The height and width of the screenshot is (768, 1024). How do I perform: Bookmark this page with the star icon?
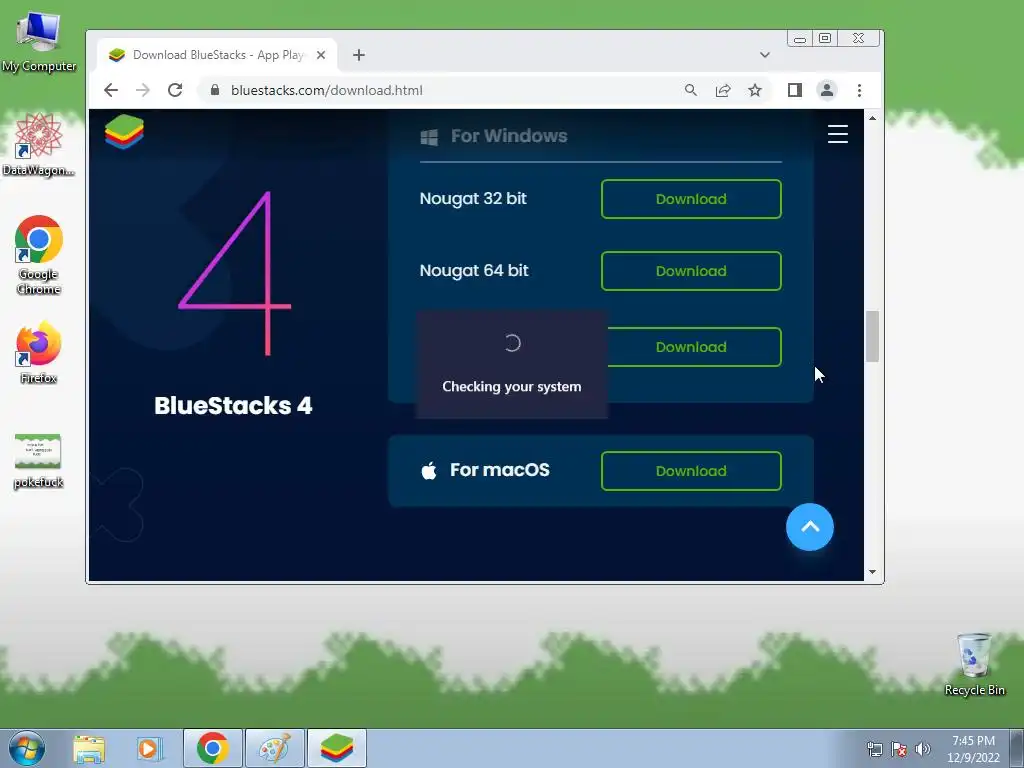click(755, 90)
